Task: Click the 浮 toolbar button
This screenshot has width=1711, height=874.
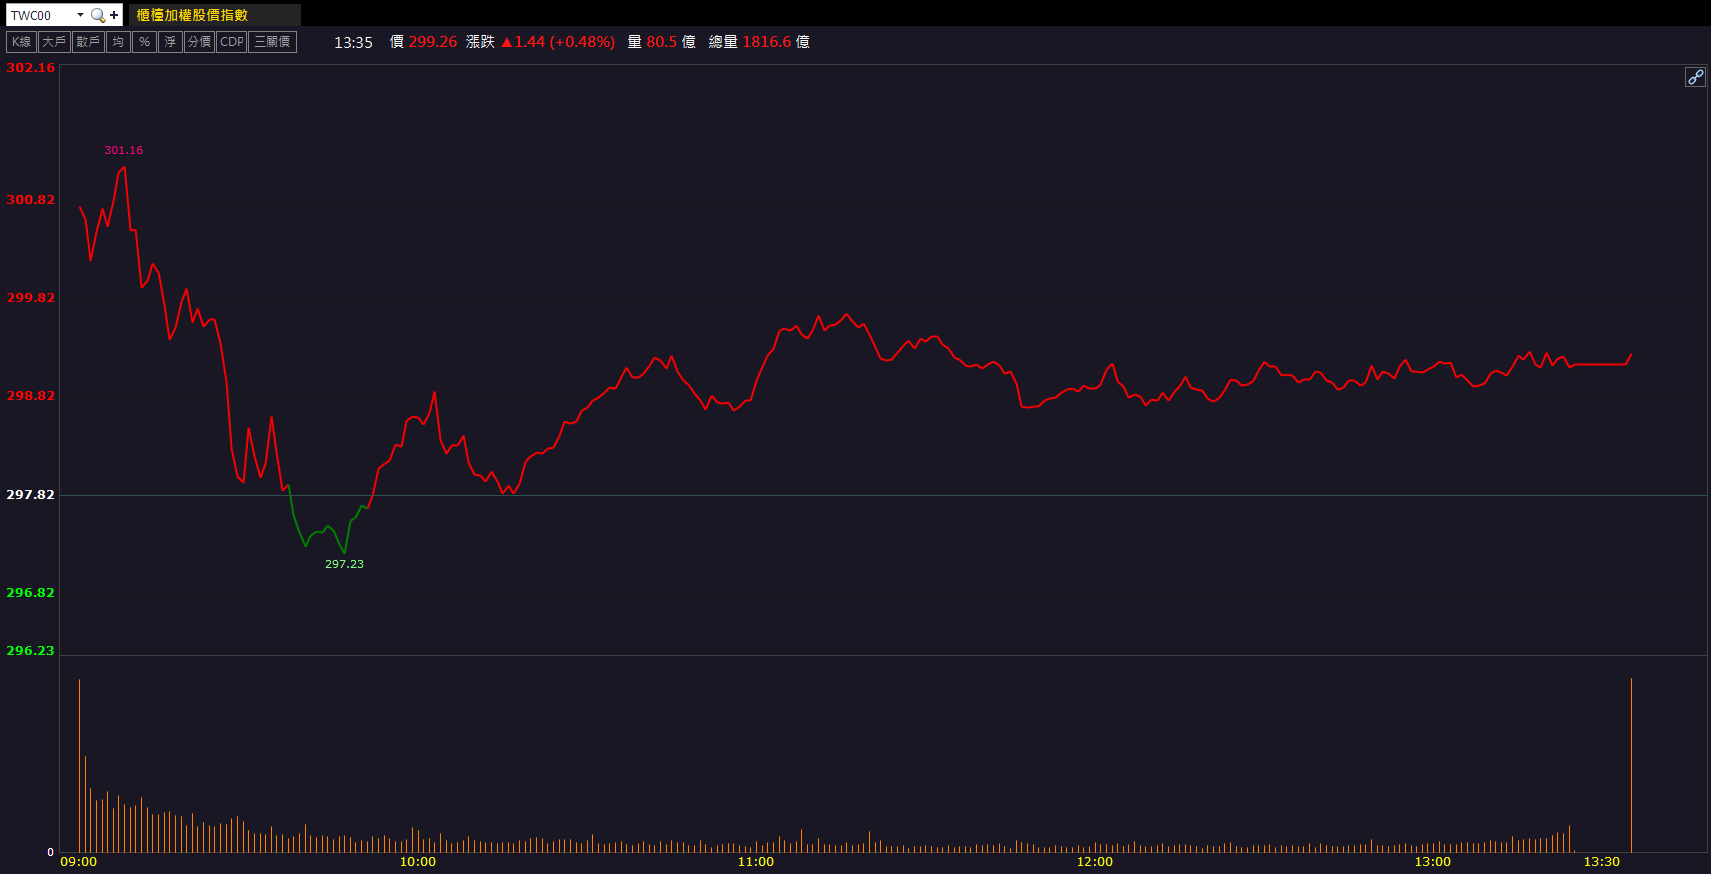Action: coord(170,42)
